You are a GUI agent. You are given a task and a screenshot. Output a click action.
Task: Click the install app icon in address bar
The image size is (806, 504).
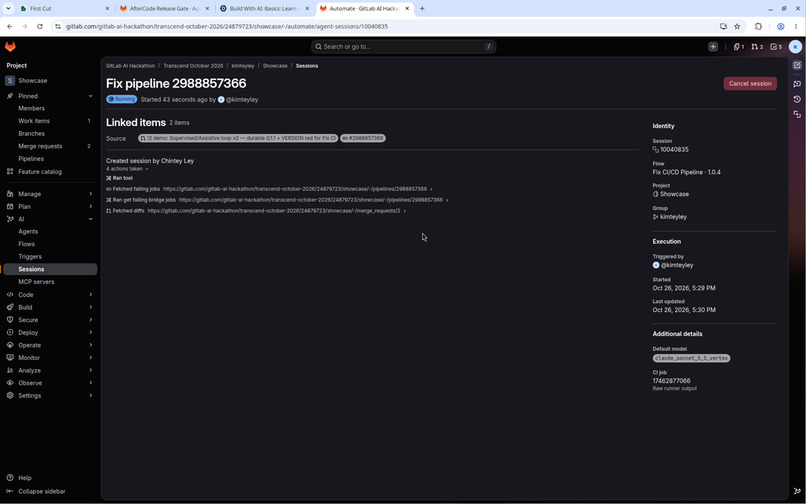(723, 26)
